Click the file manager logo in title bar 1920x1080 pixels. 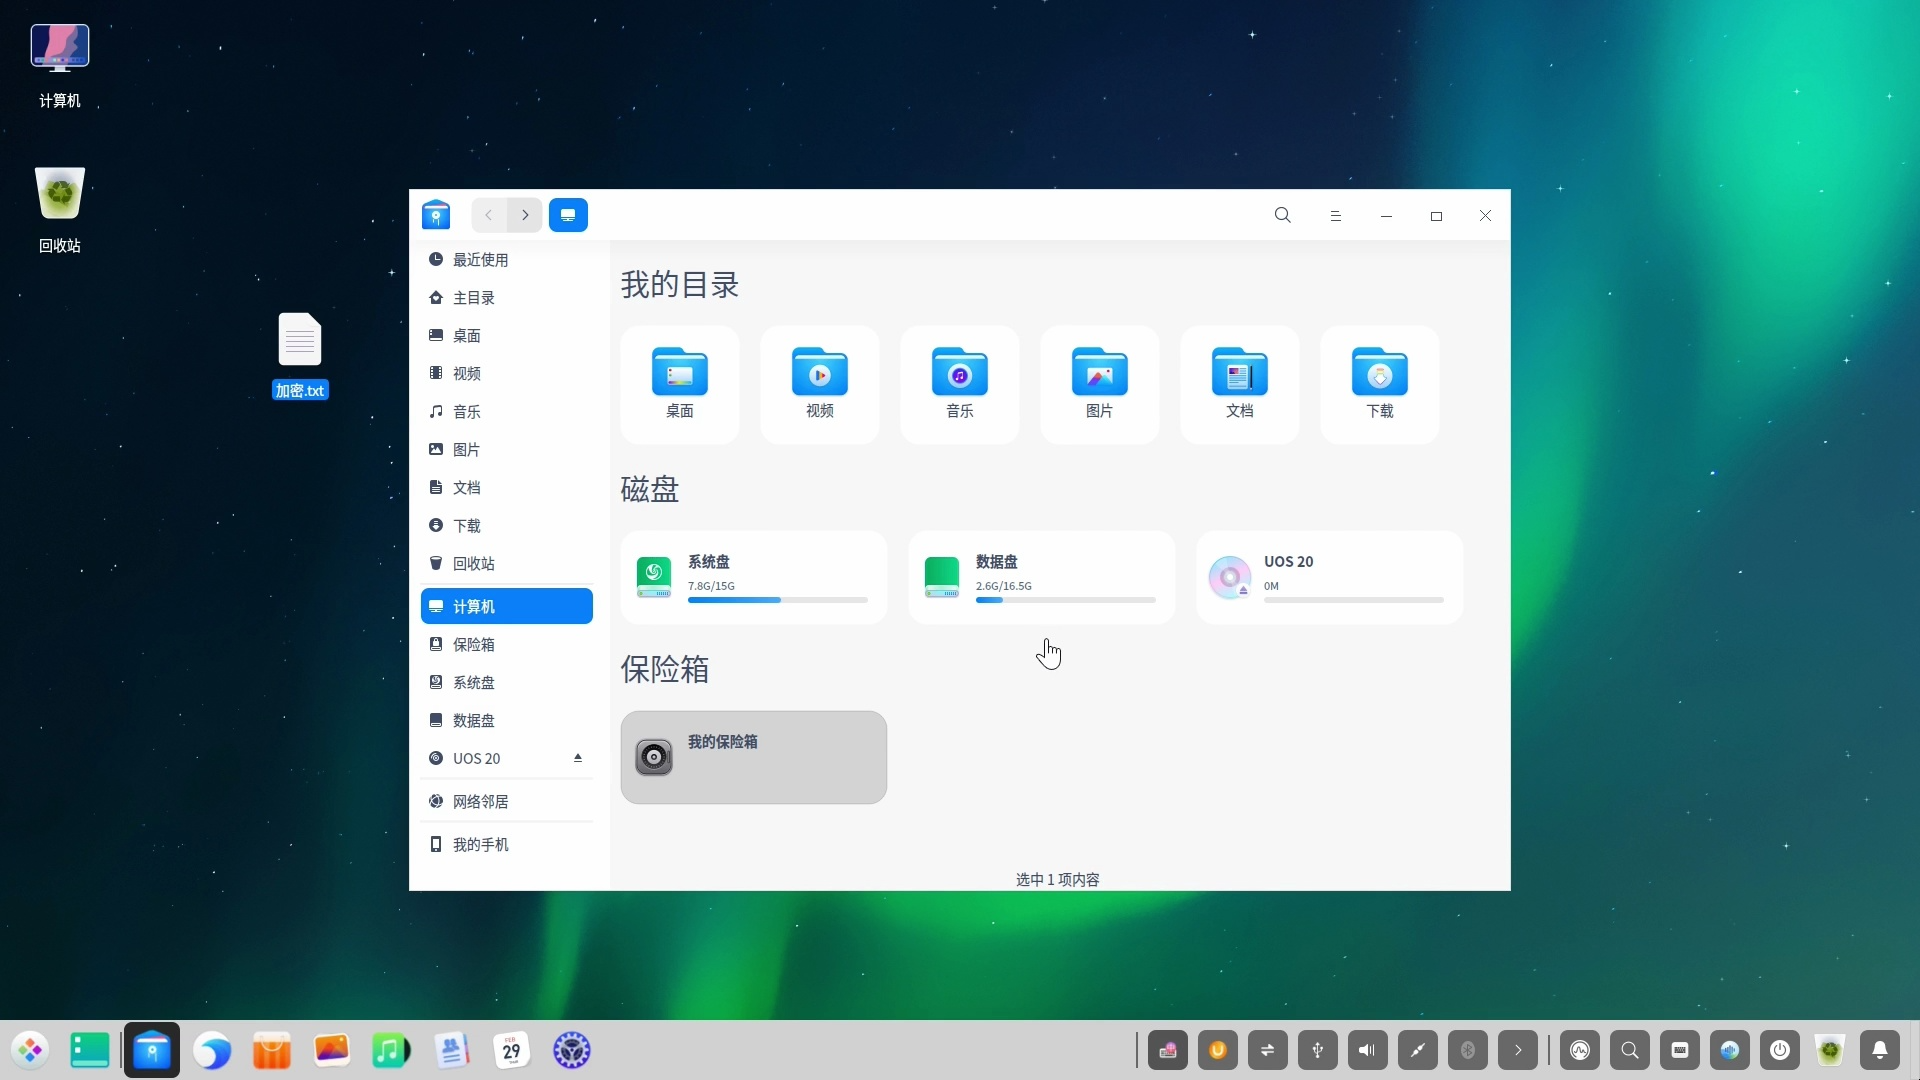(x=436, y=215)
